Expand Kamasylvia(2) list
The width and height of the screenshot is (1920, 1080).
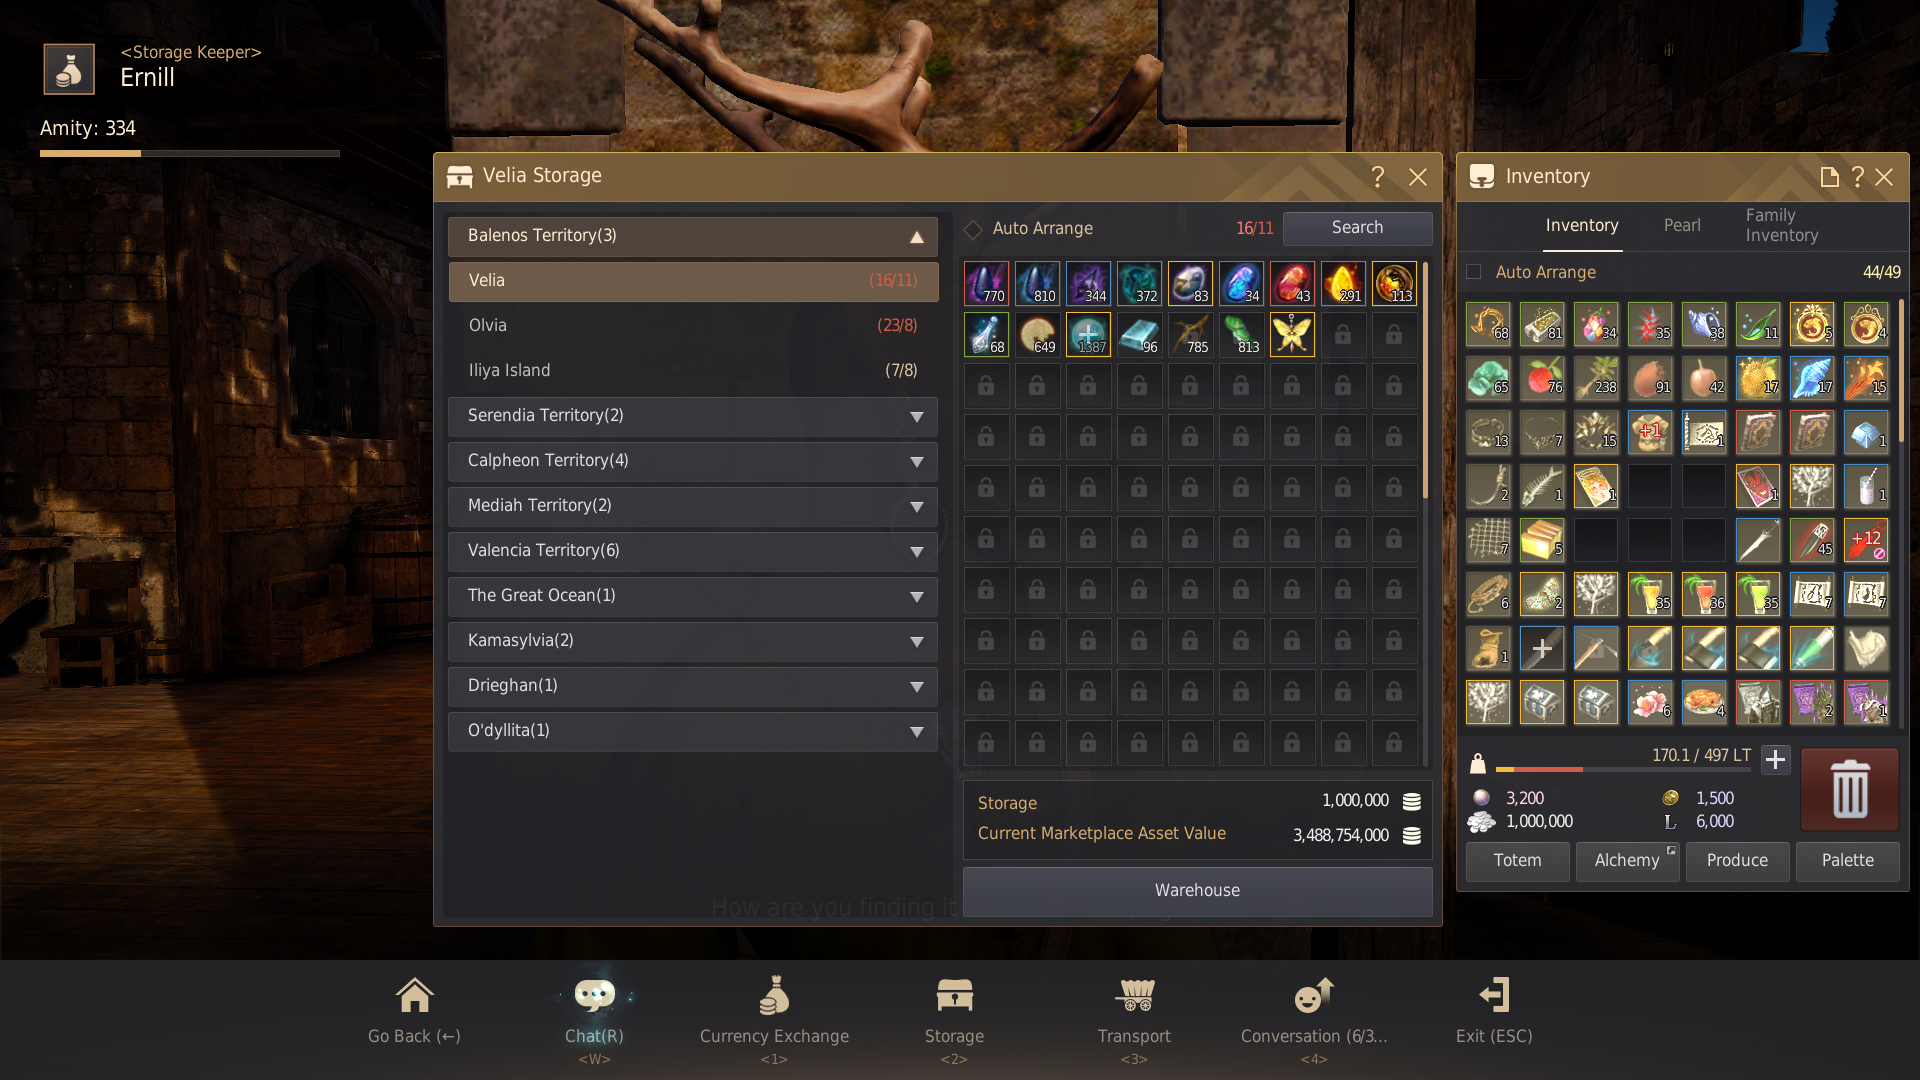coord(693,642)
